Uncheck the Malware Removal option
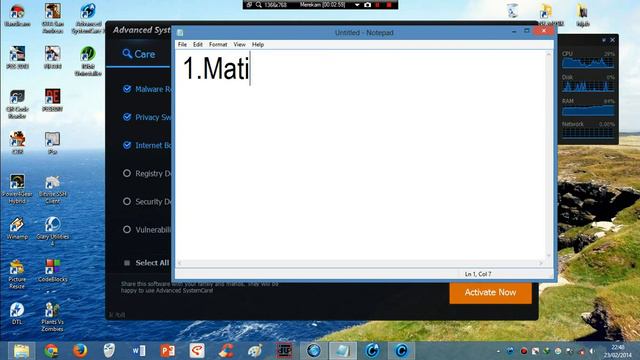640x360 pixels. (127, 89)
